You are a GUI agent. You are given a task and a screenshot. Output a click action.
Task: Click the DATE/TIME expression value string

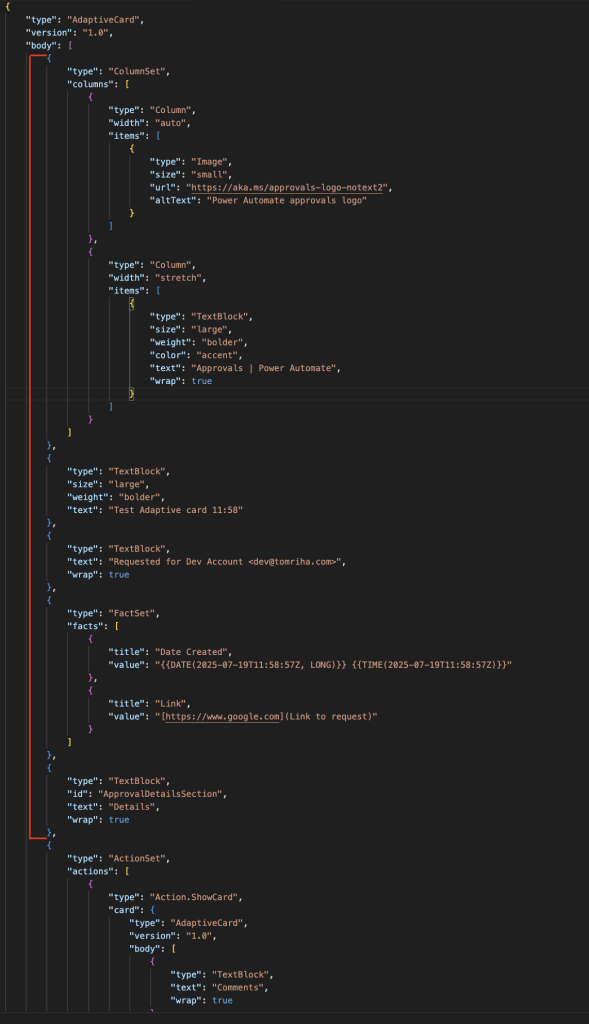tap(333, 665)
